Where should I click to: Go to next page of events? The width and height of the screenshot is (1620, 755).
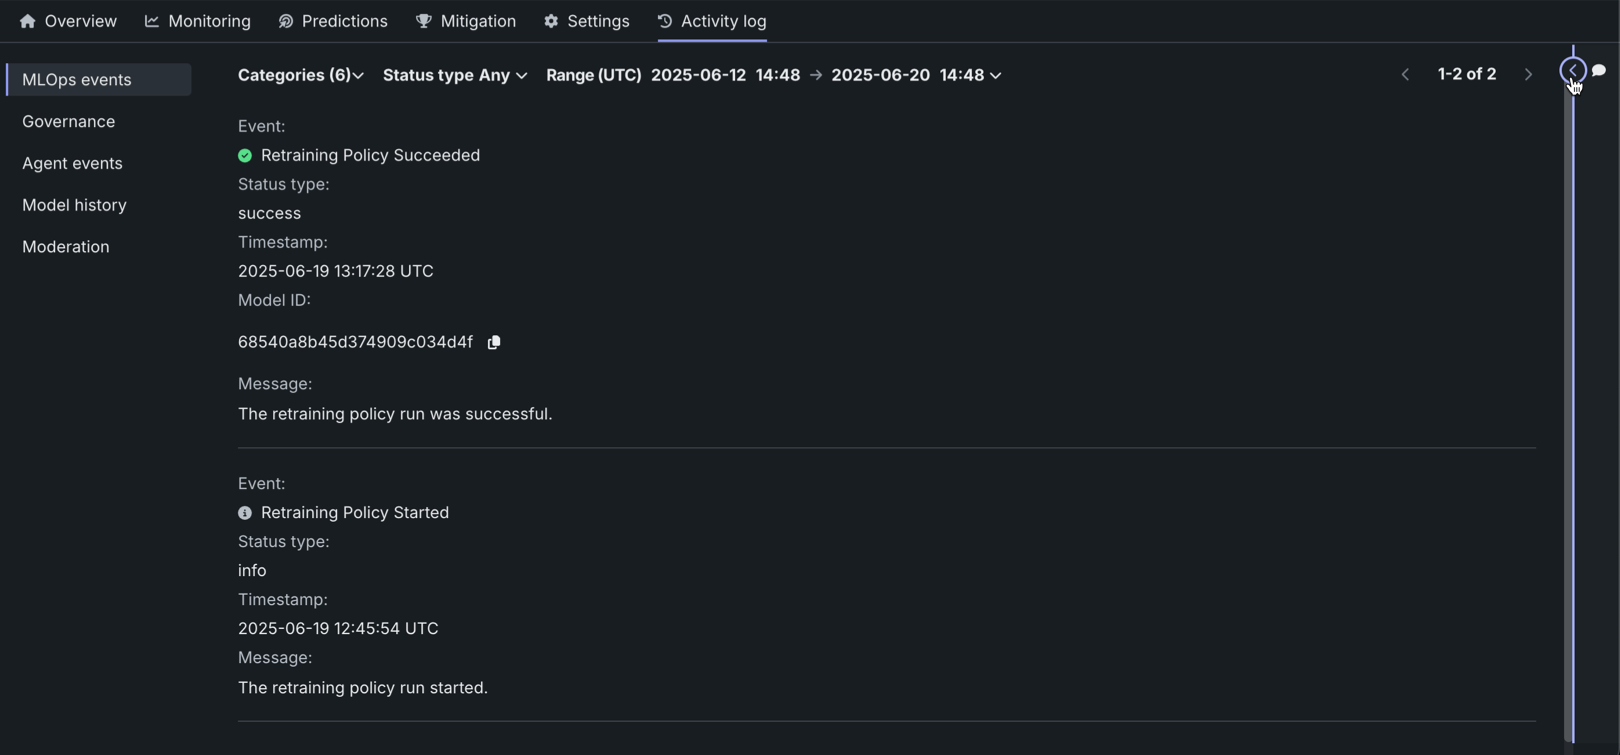tap(1528, 74)
